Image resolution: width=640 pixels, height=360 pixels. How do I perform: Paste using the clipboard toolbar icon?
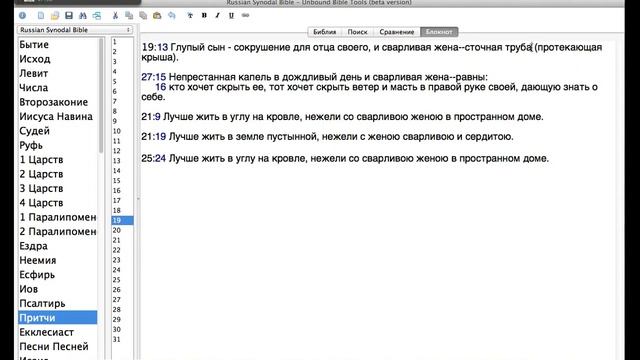(157, 16)
